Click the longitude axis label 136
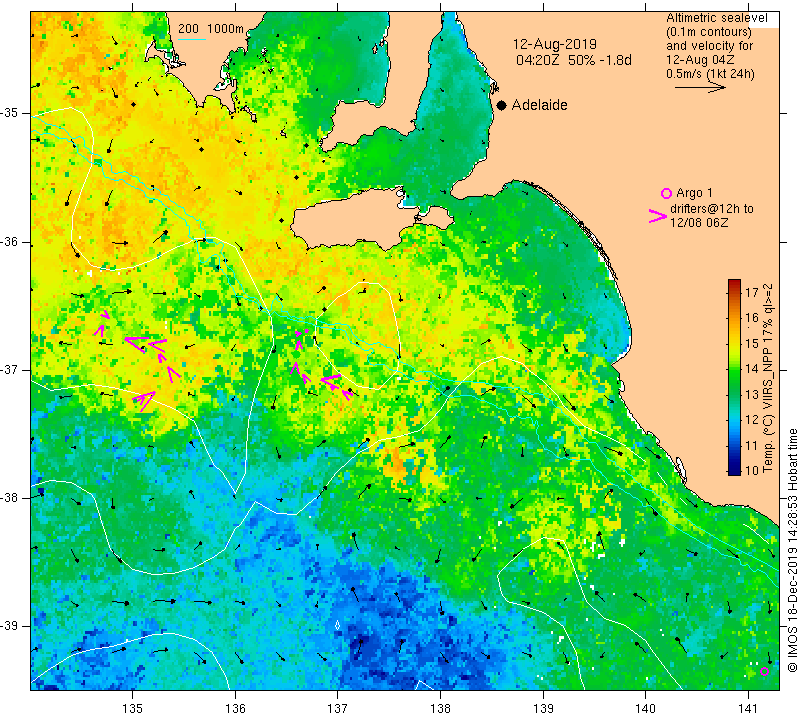Viewport: 800px width, 720px height. [x=235, y=708]
